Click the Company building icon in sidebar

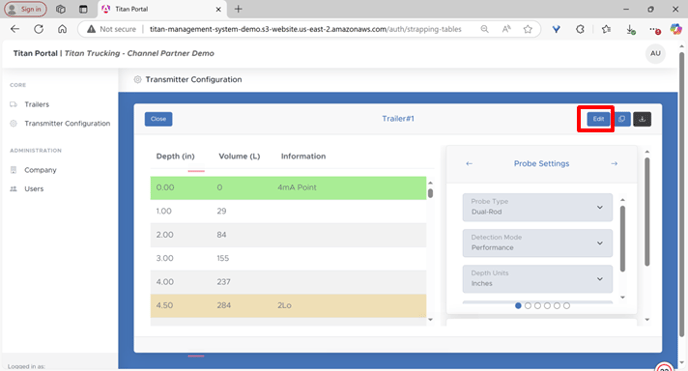14,170
